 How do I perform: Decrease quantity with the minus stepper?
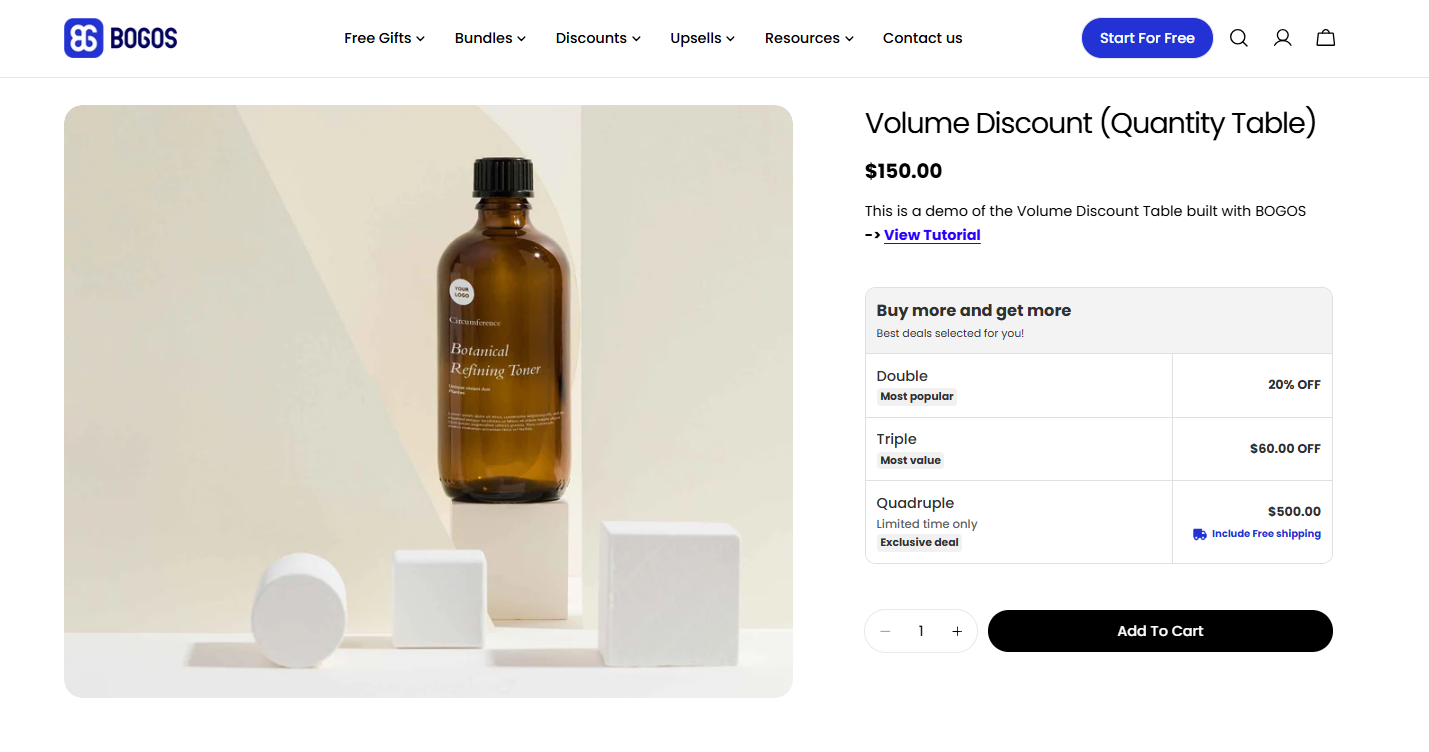pos(885,630)
